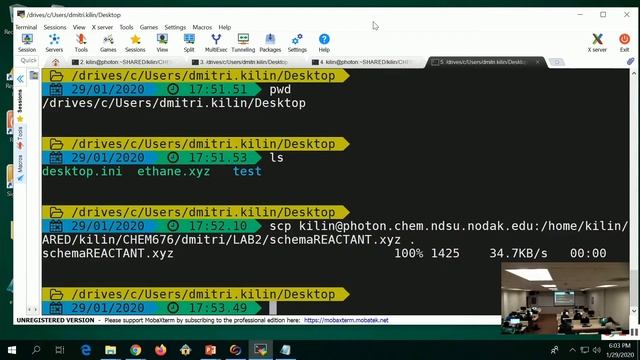This screenshot has width=640, height=360.
Task: Click the terminal scrollbar down arrow
Action: 634,311
